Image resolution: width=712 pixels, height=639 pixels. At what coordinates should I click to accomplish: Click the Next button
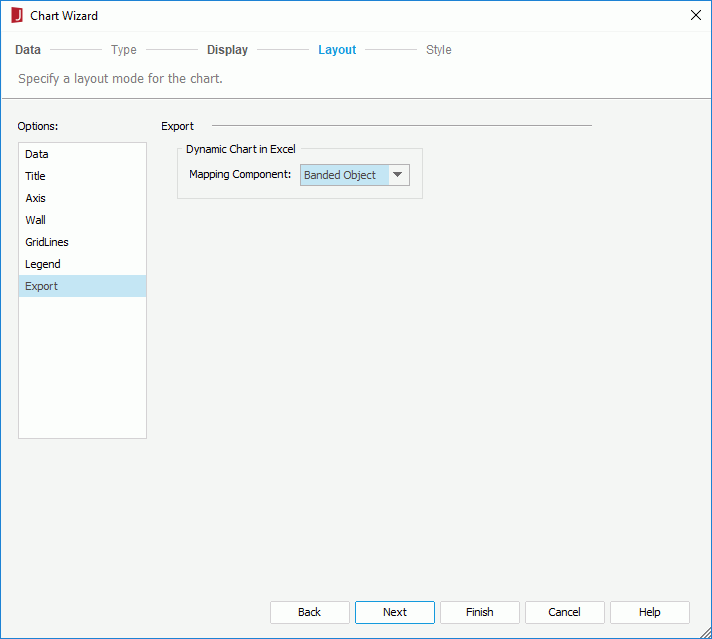coord(395,612)
